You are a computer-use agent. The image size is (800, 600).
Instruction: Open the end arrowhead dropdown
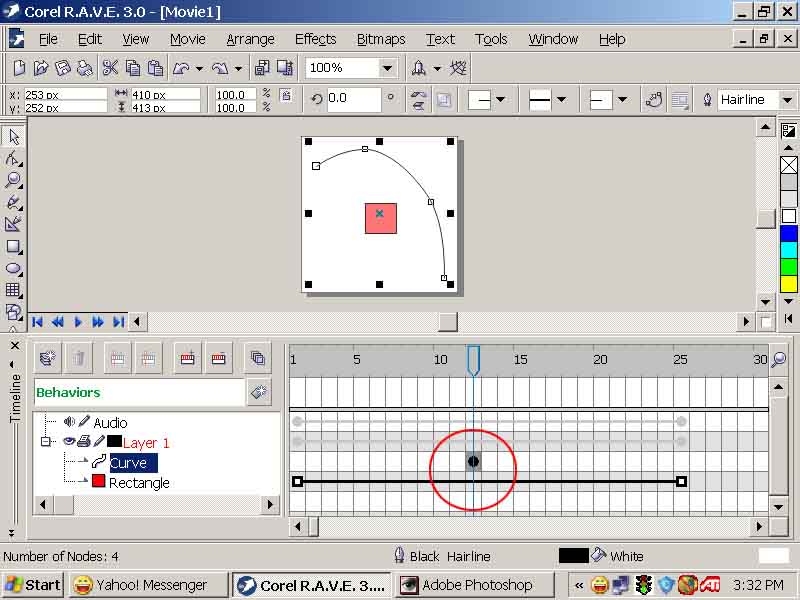tap(622, 99)
